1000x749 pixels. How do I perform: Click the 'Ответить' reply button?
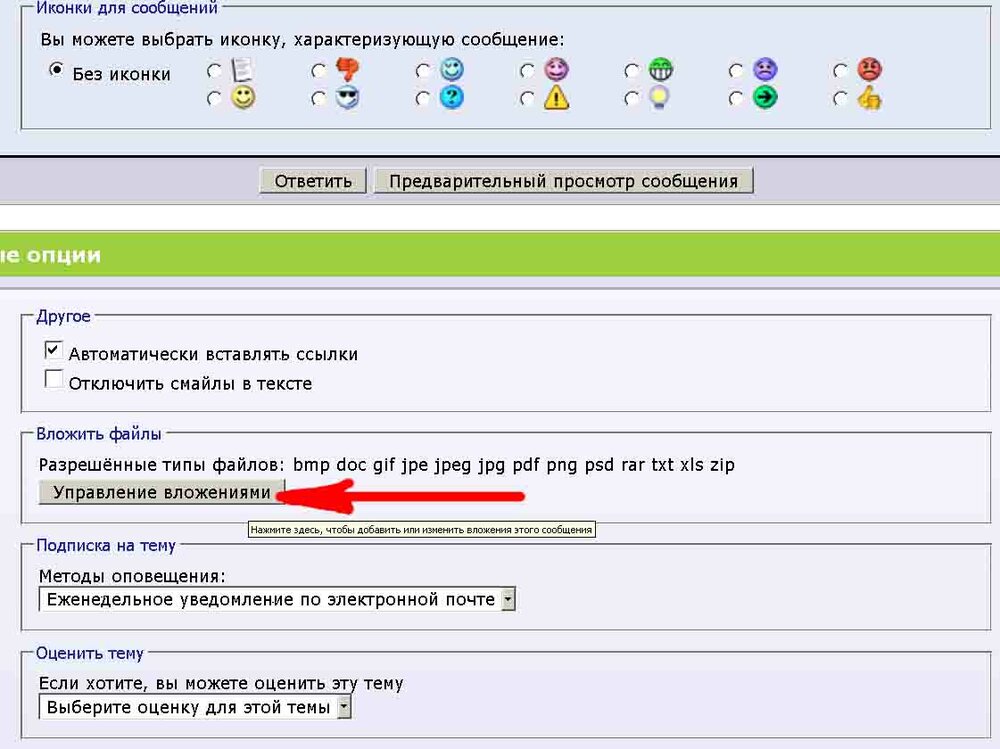point(313,181)
